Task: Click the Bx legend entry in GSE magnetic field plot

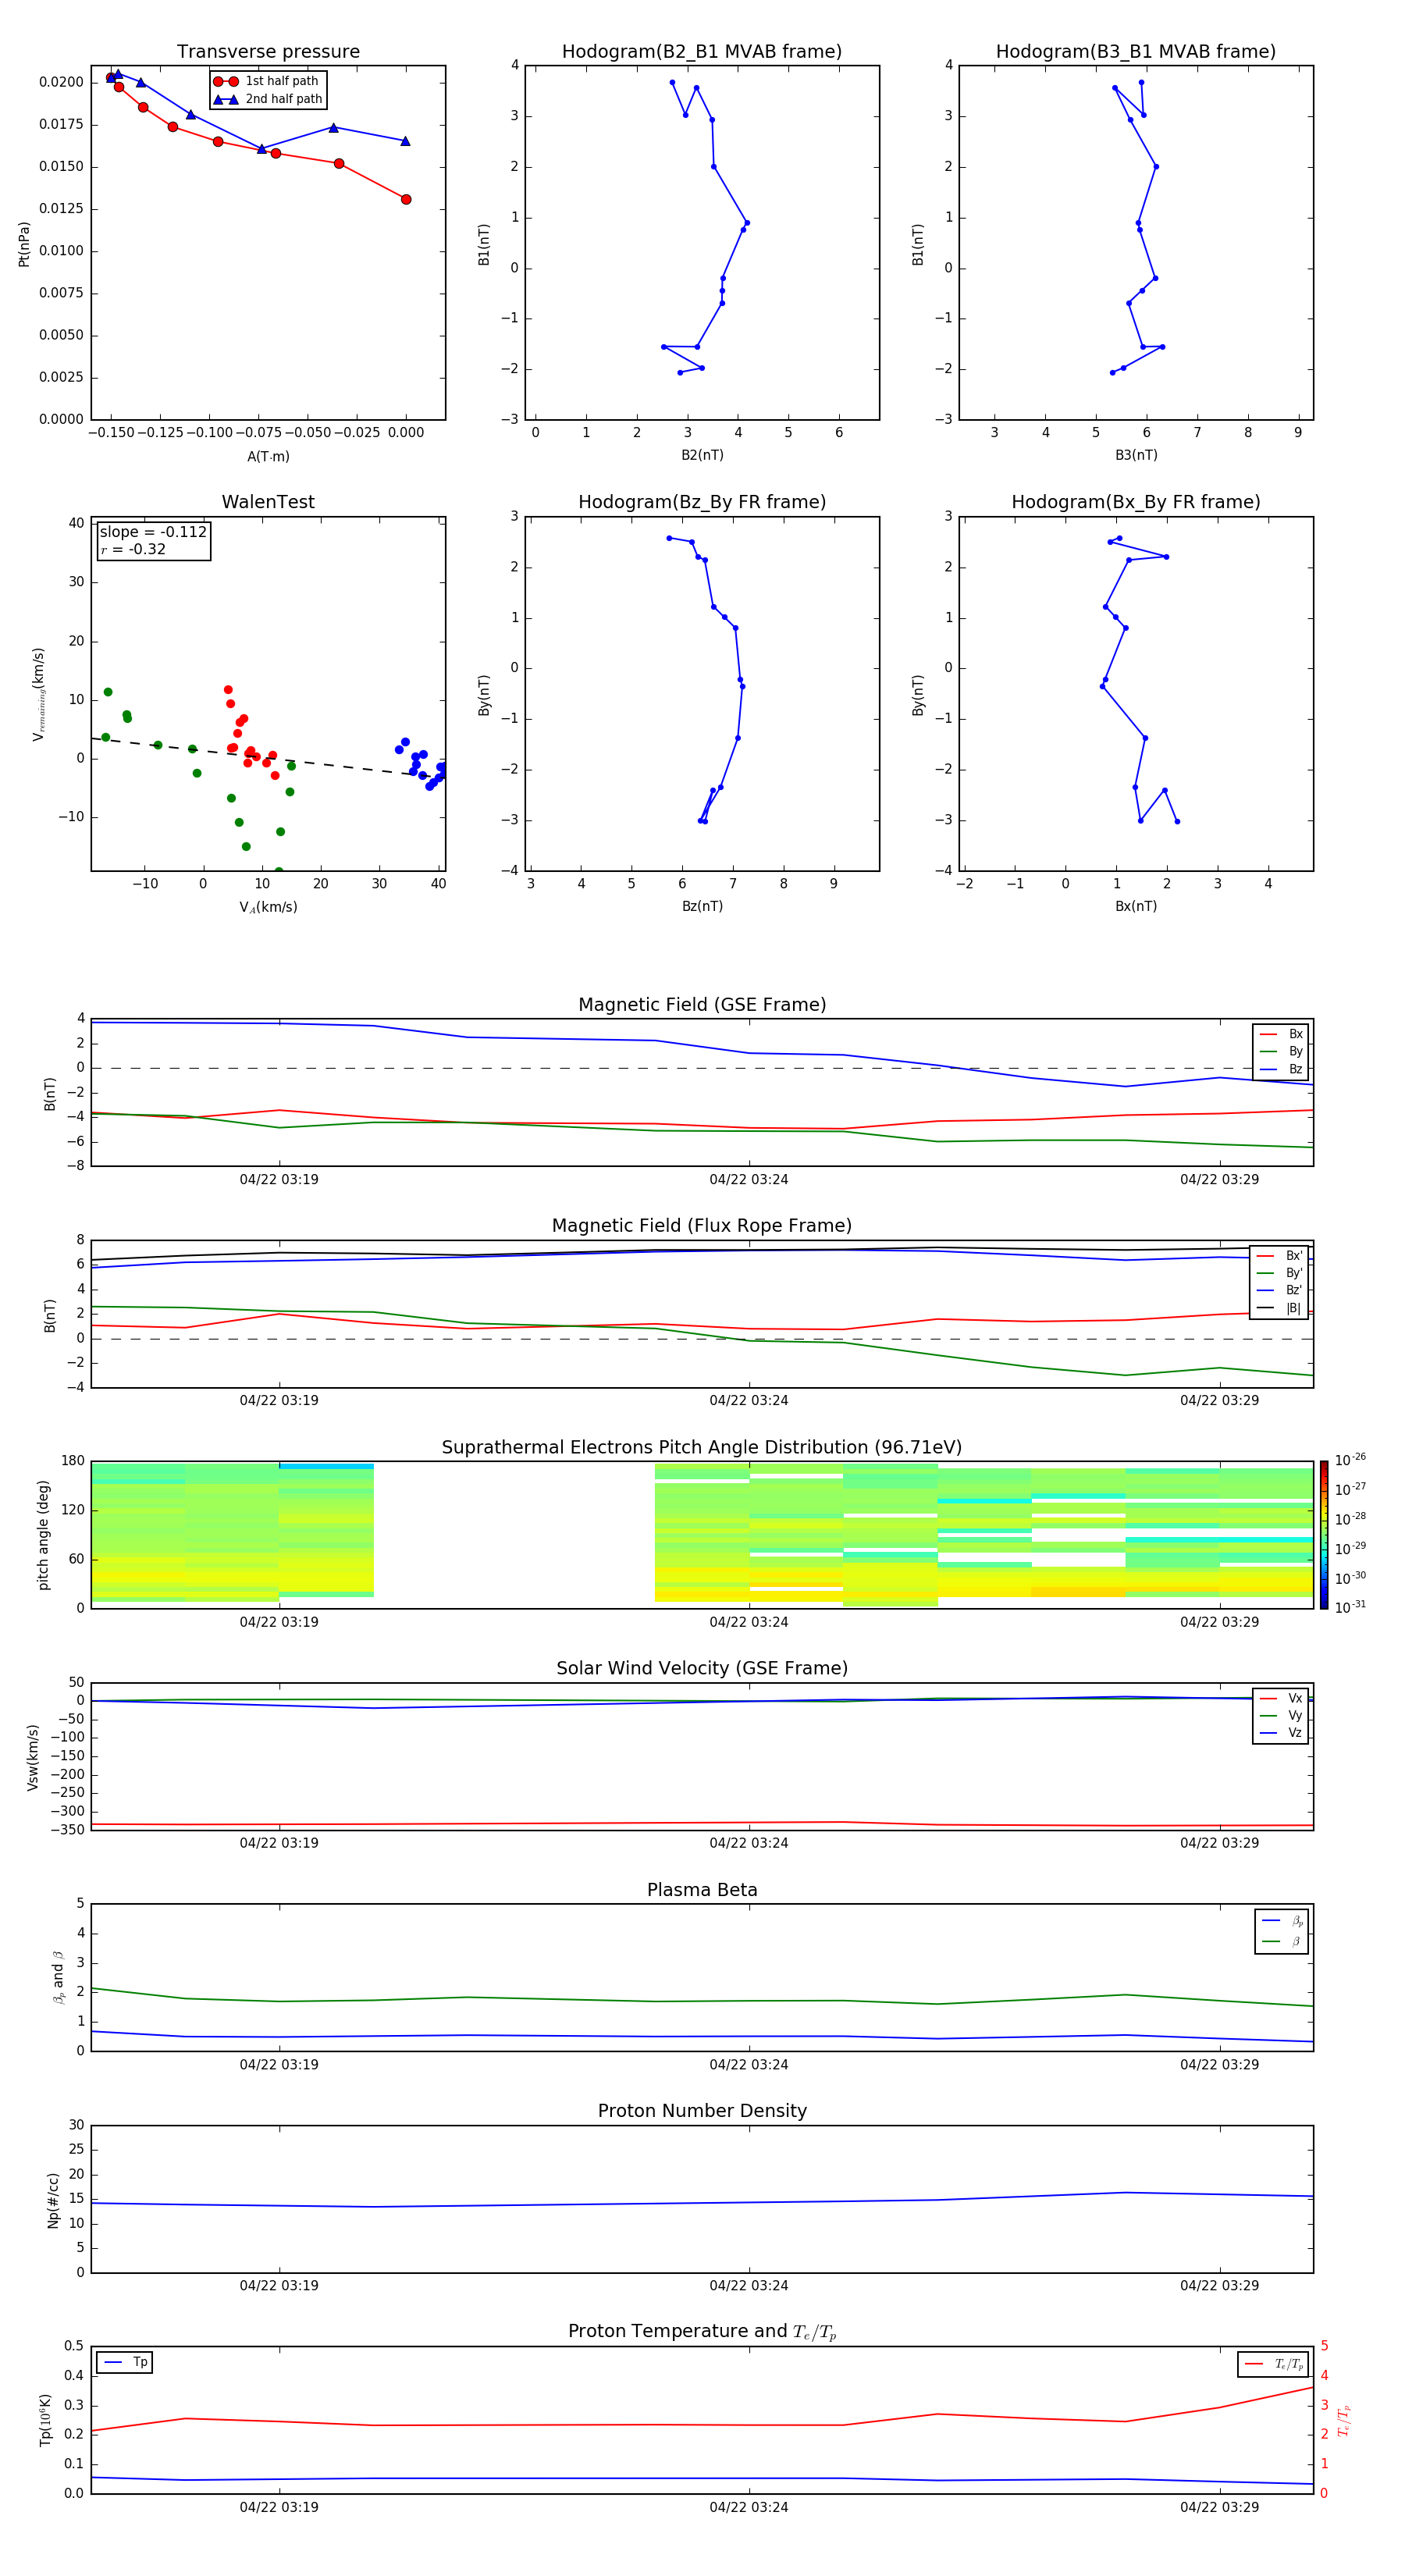Action: pos(1281,1034)
